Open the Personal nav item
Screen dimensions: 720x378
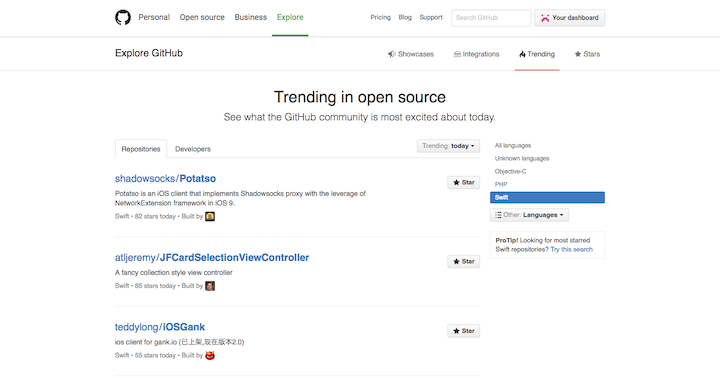tap(154, 17)
